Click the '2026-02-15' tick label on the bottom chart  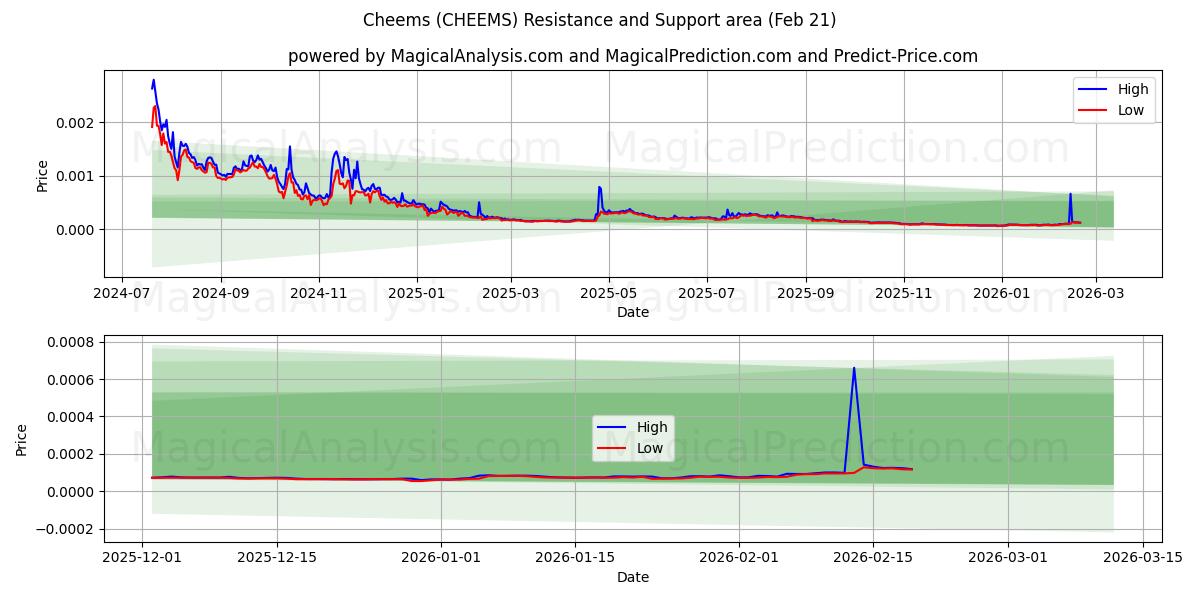[873, 559]
